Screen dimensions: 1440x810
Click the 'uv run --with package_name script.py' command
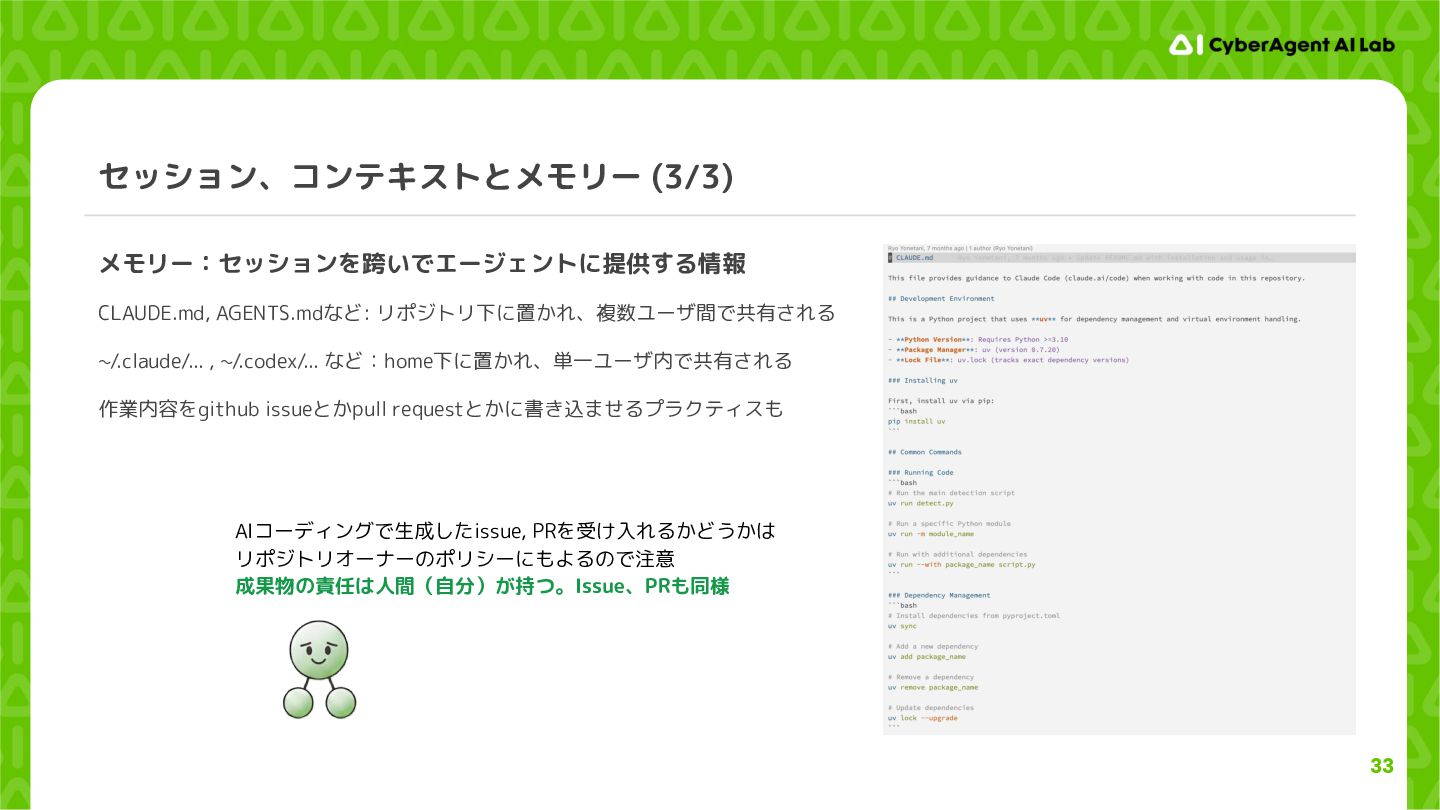961,564
